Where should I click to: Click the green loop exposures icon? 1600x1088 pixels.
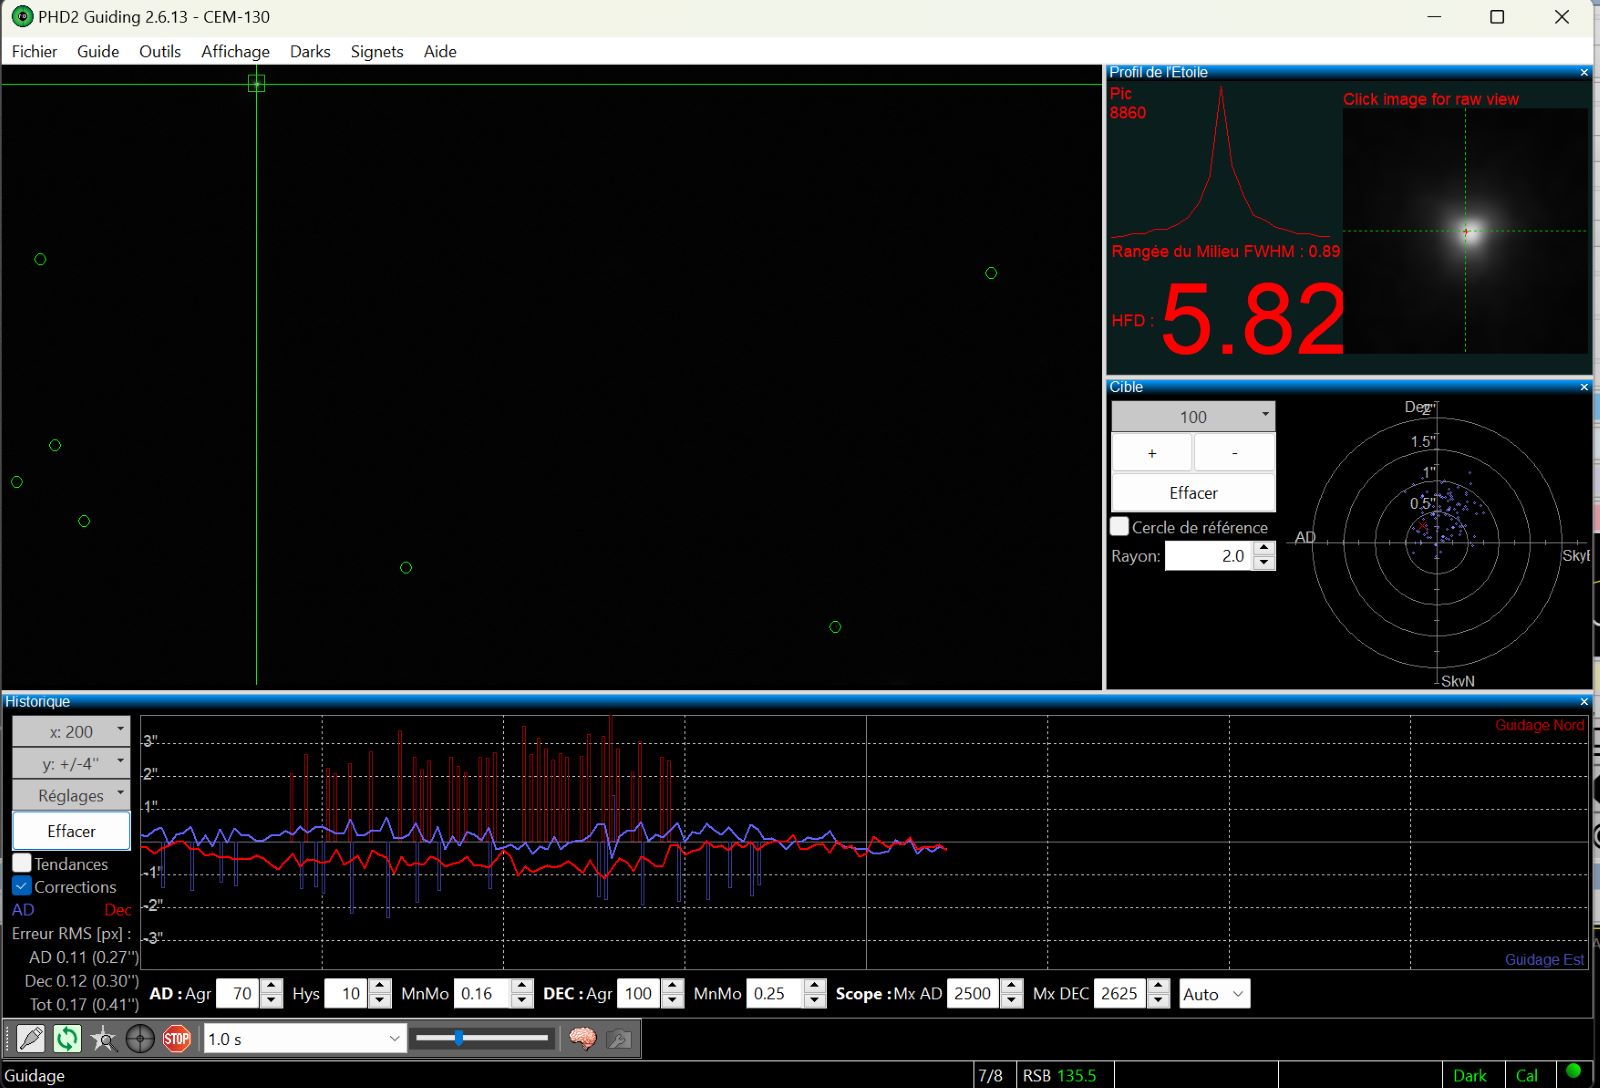[x=67, y=1039]
